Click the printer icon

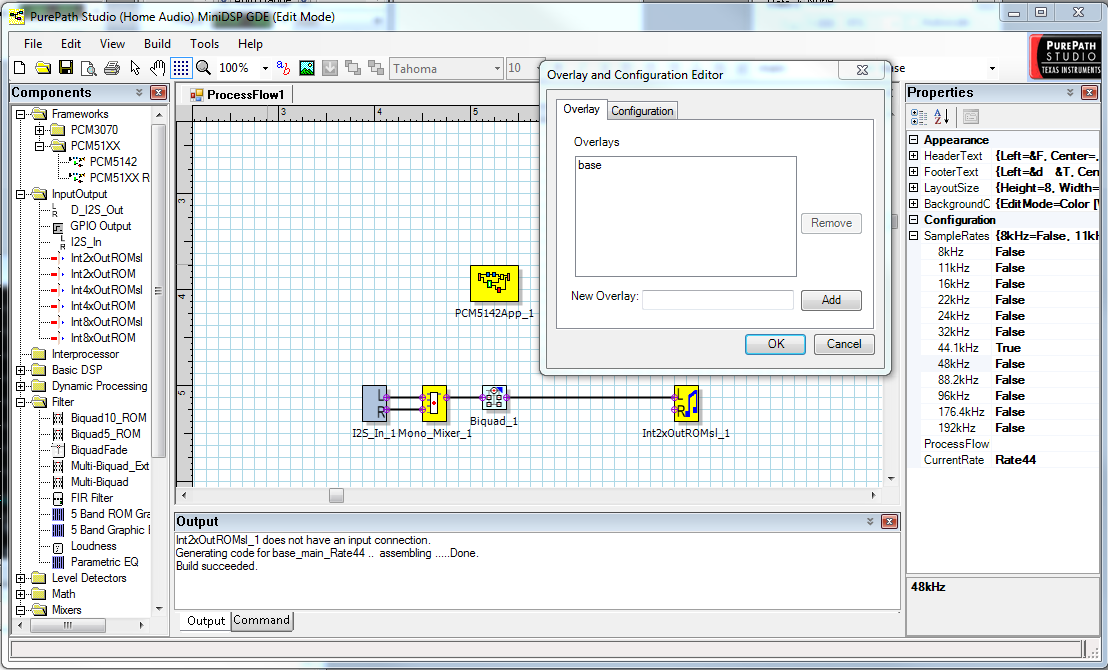(112, 68)
